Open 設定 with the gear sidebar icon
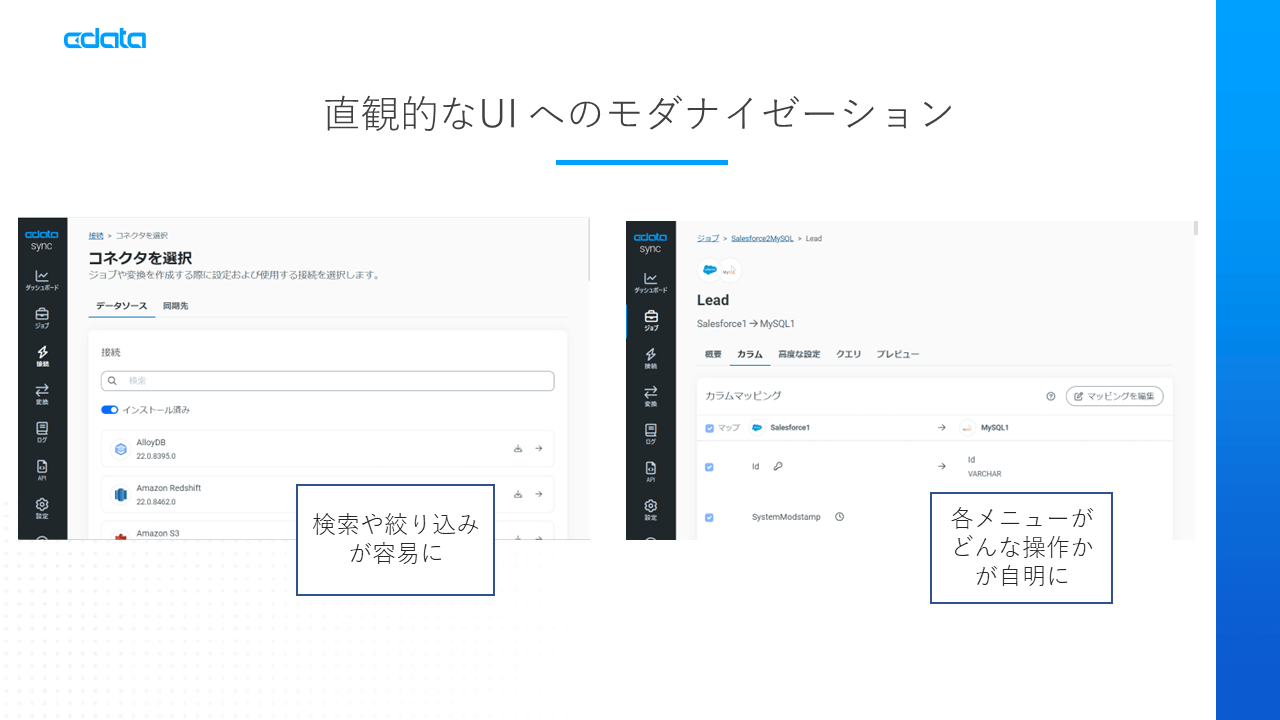 click(x=42, y=505)
